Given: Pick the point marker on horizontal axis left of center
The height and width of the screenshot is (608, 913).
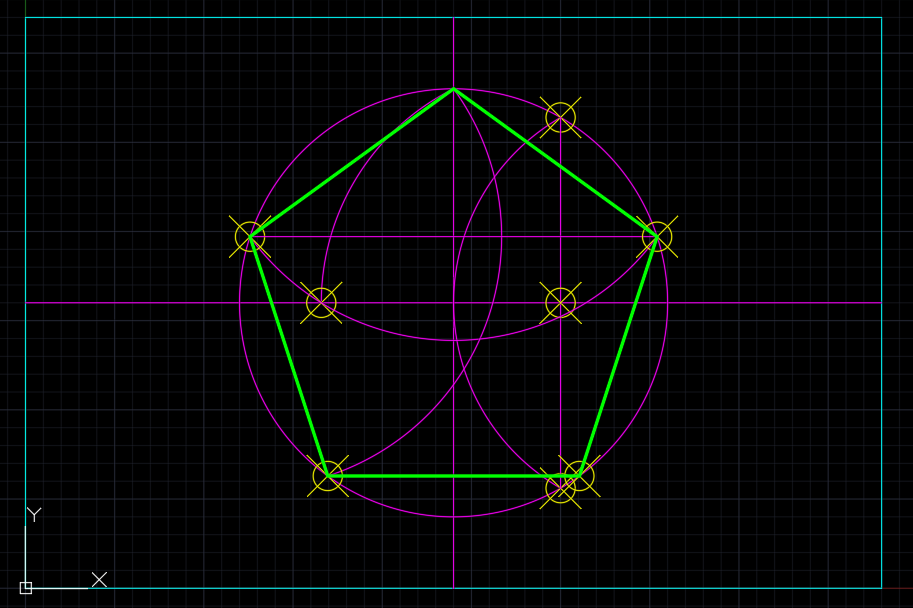Looking at the screenshot, I should [x=321, y=303].
